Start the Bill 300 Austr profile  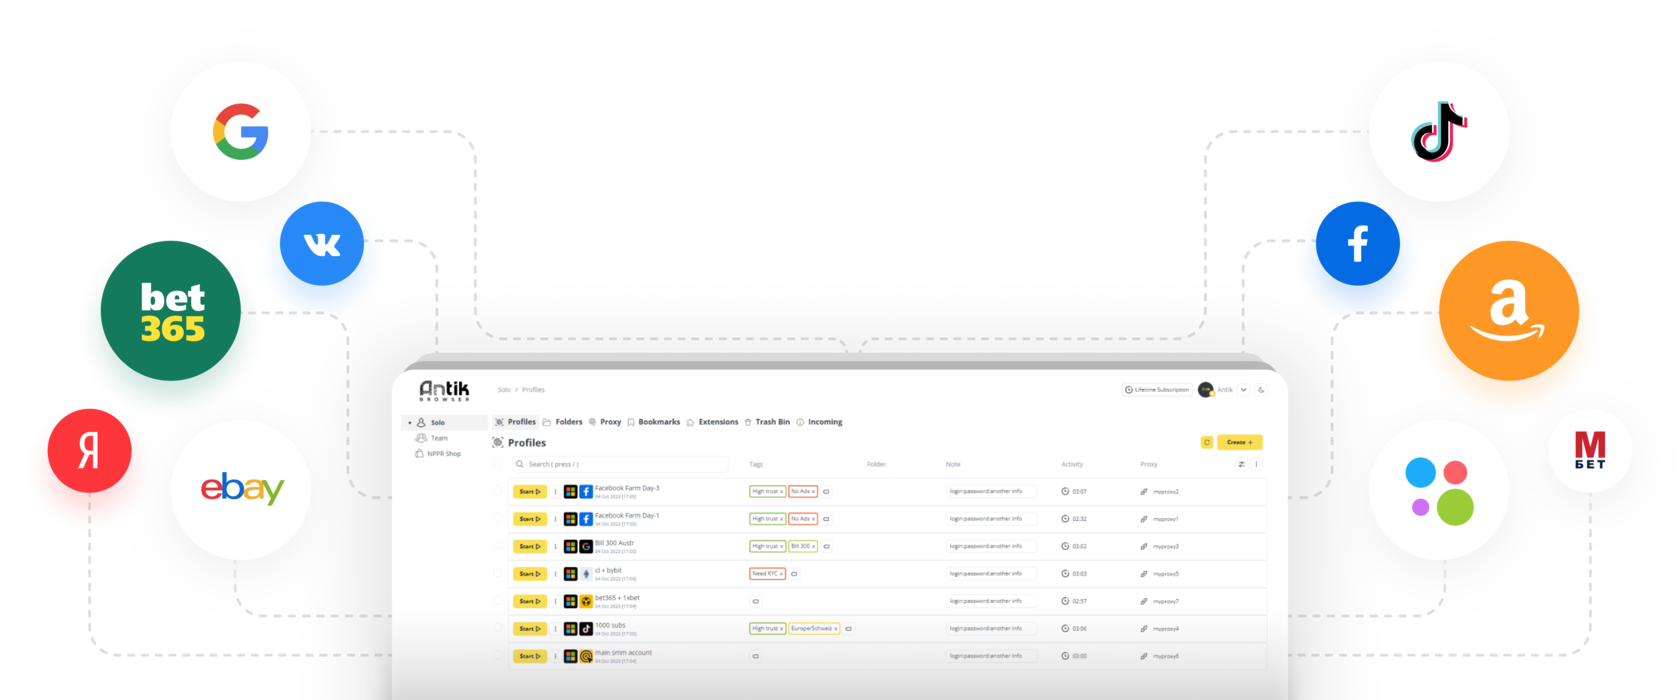pyautogui.click(x=530, y=547)
